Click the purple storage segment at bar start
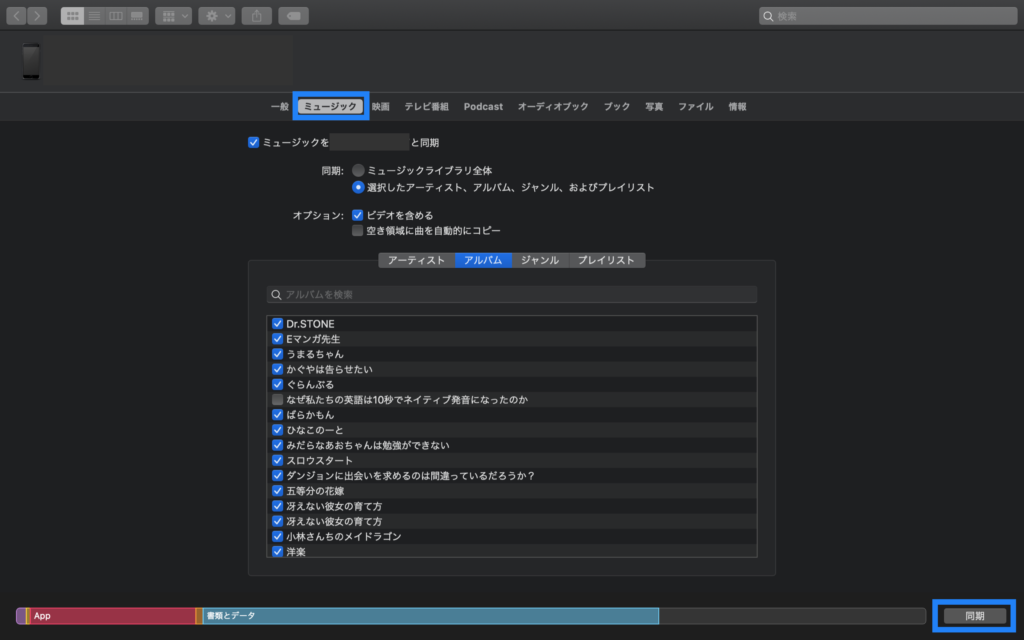The image size is (1024, 640). point(21,616)
